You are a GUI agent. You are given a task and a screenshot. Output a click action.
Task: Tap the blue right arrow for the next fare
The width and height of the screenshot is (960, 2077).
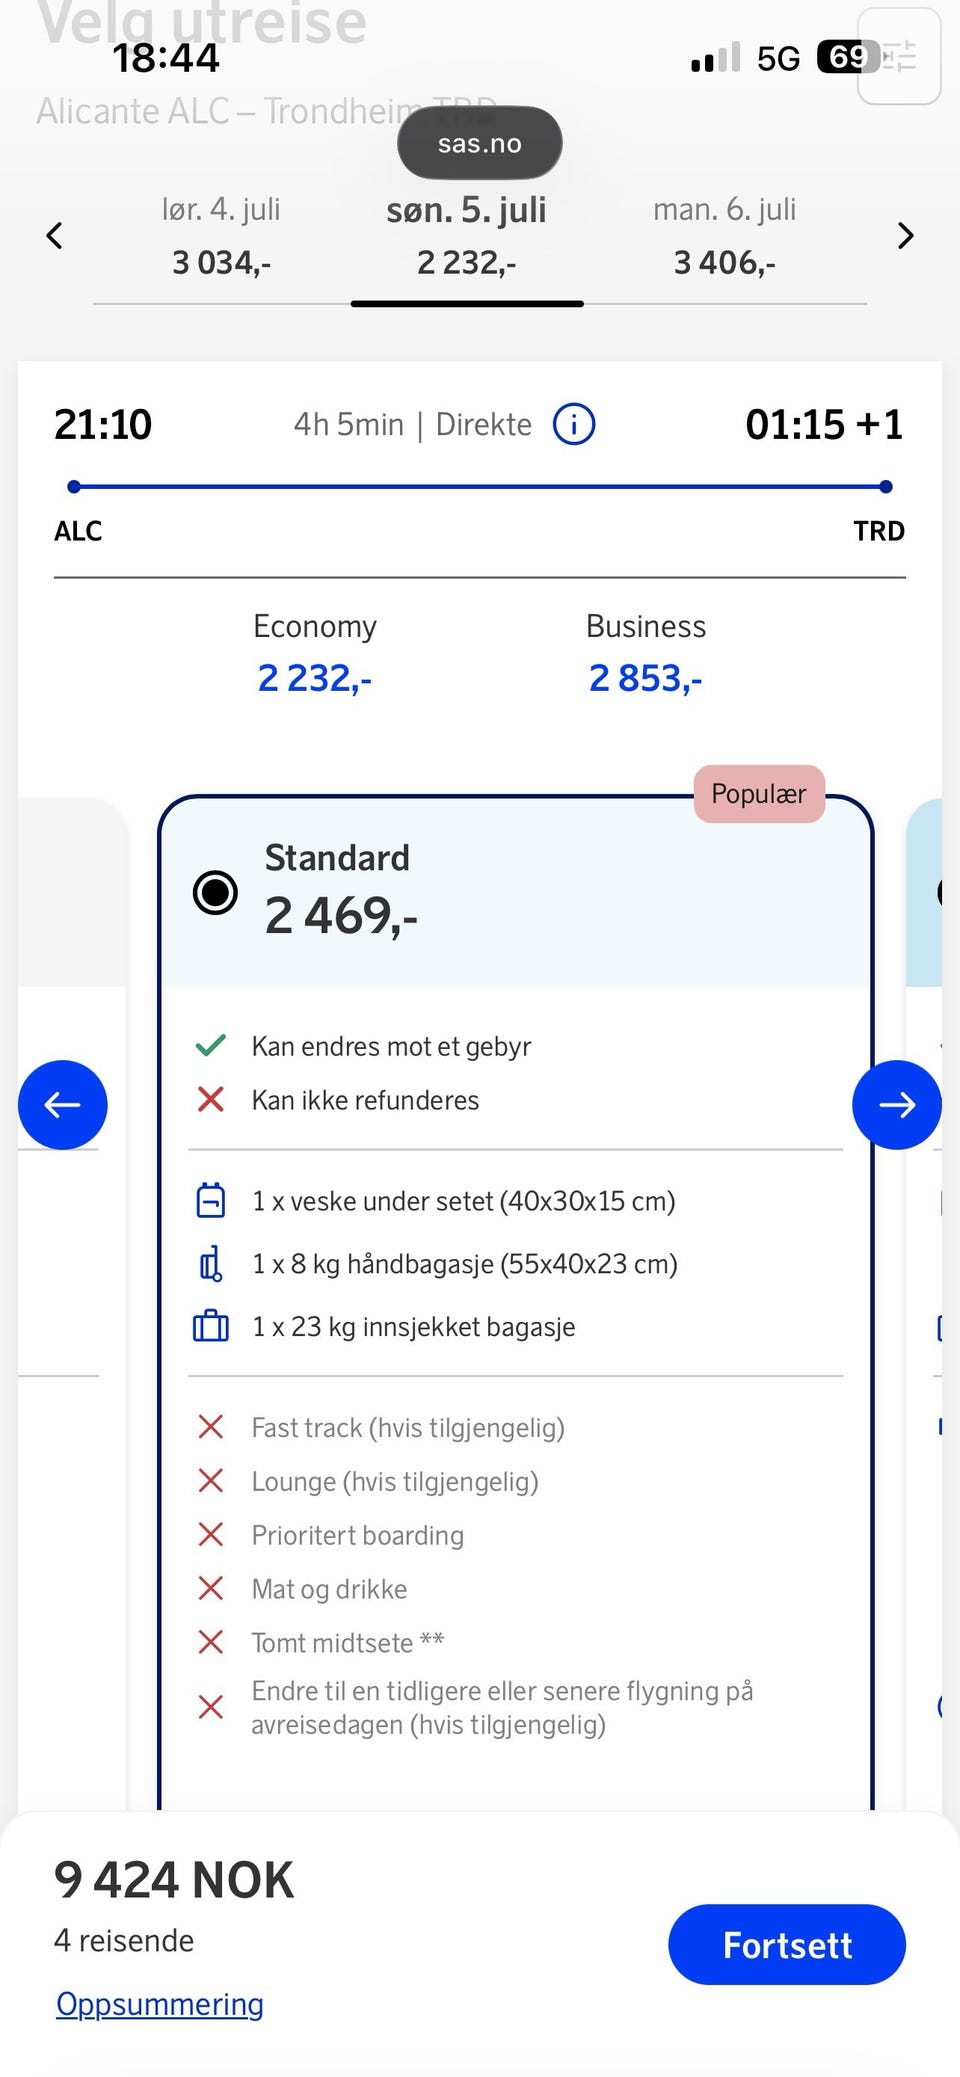click(897, 1105)
